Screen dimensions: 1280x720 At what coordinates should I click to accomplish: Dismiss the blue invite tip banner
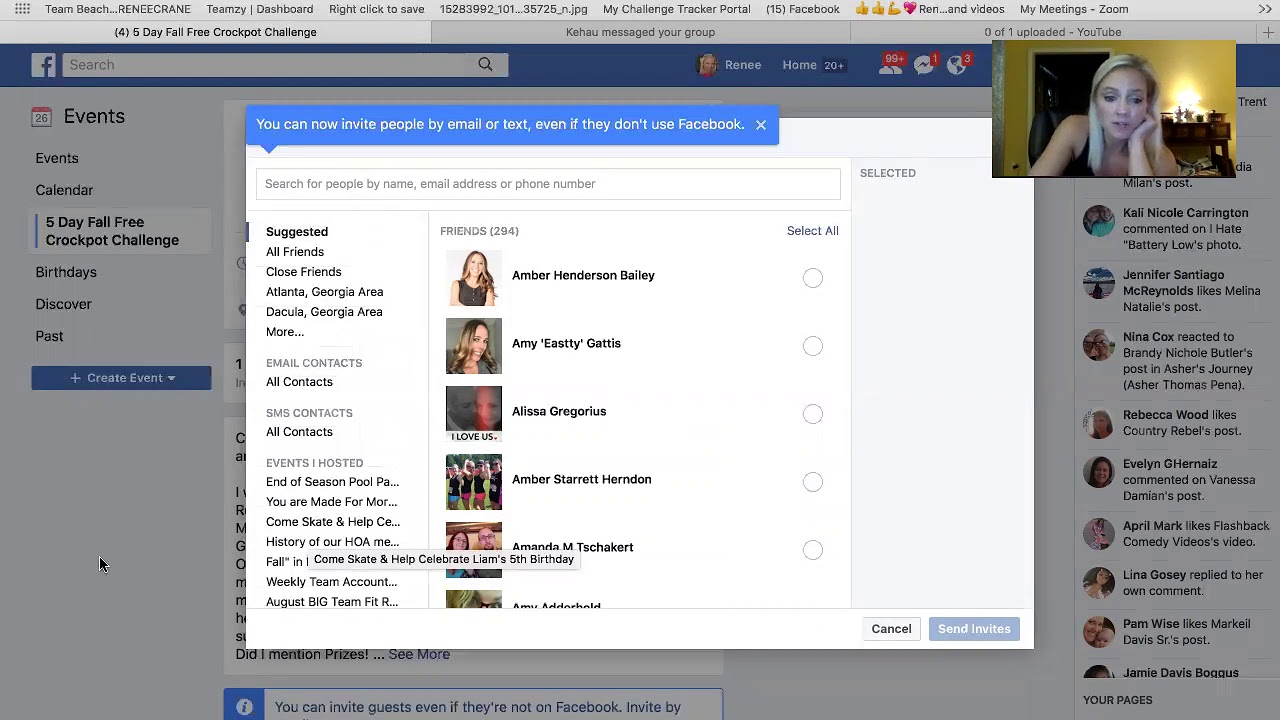pyautogui.click(x=761, y=125)
